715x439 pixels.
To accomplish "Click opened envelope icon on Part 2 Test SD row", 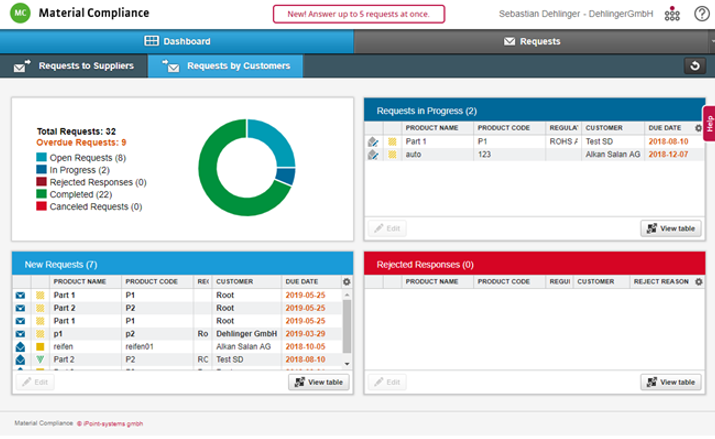I will (x=21, y=359).
